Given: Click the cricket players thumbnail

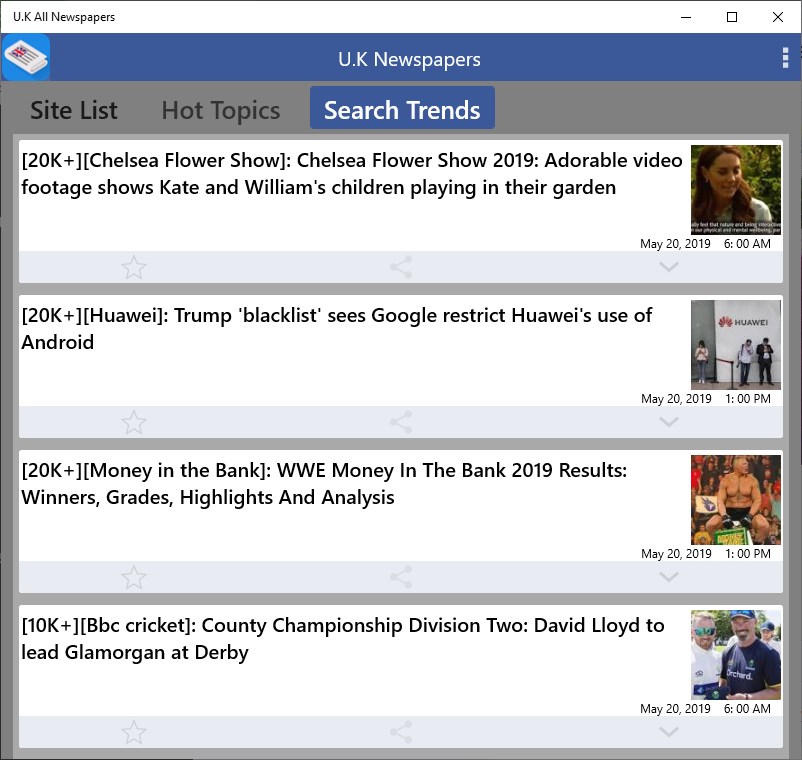Looking at the screenshot, I should [736, 655].
